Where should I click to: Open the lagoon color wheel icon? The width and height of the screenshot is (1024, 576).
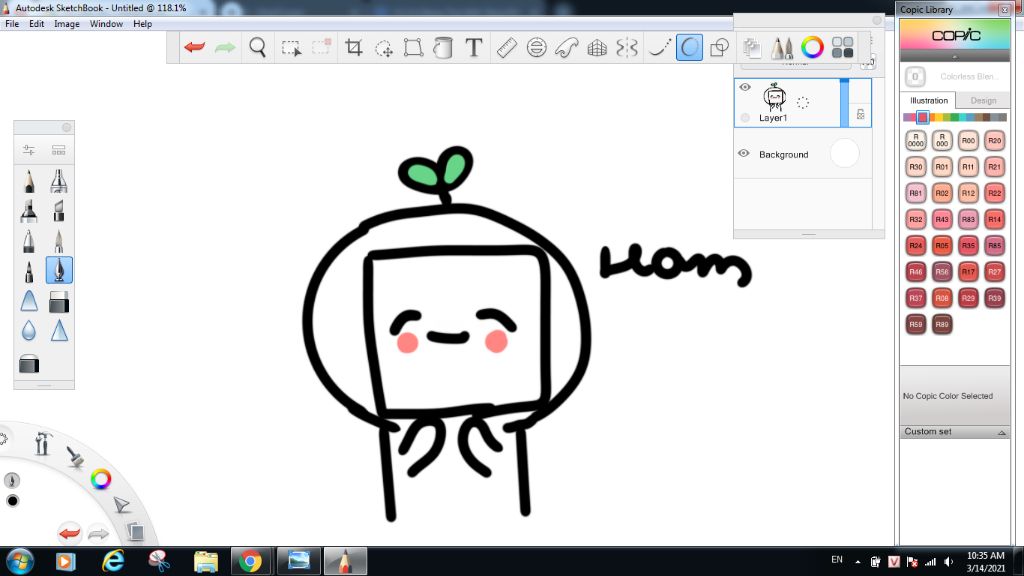click(x=101, y=479)
